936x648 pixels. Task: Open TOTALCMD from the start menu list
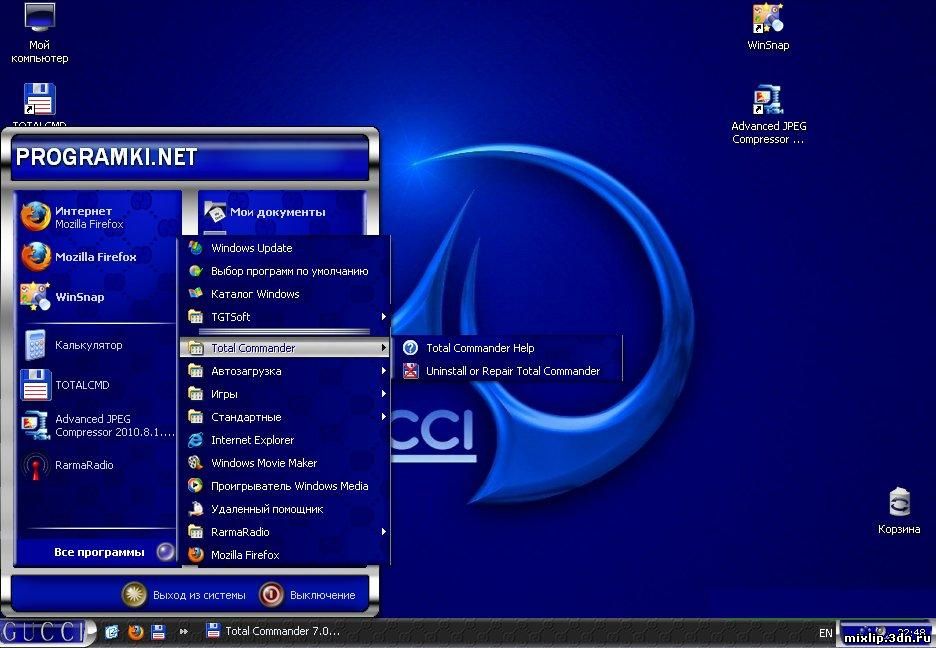[97, 385]
